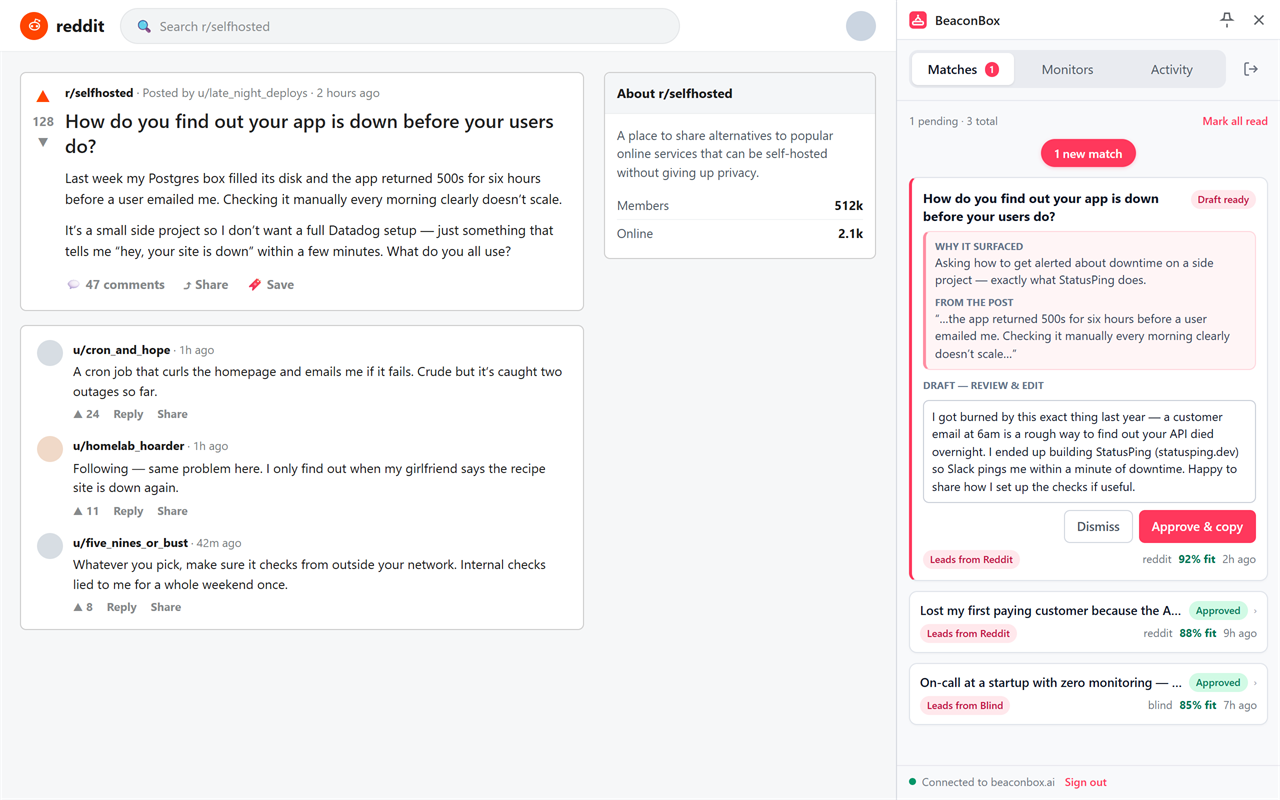Click the 1 pending · 3 total text
The height and width of the screenshot is (800, 1280).
(953, 121)
